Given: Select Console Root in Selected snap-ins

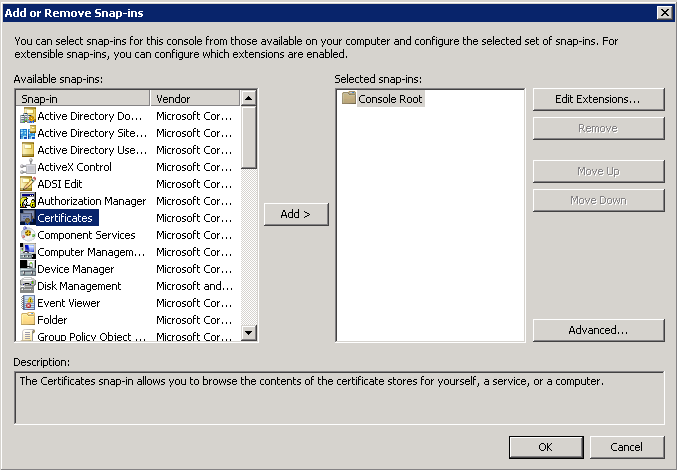Looking at the screenshot, I should click(390, 99).
